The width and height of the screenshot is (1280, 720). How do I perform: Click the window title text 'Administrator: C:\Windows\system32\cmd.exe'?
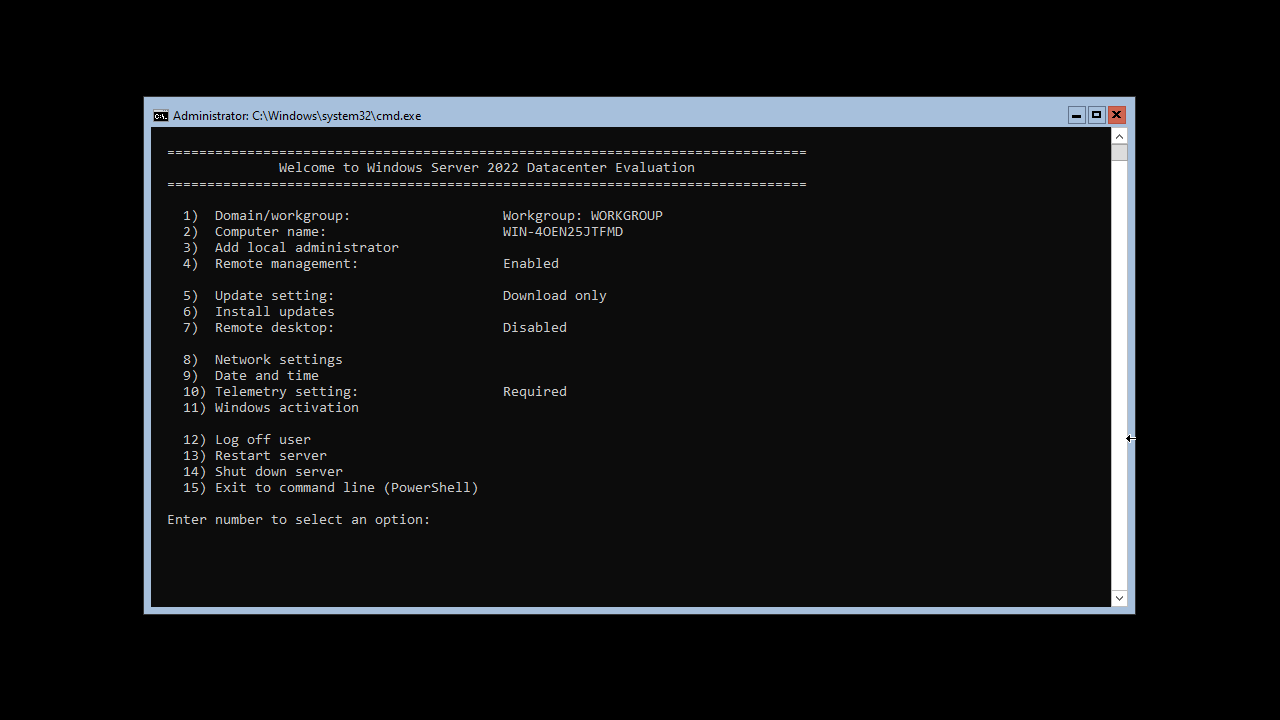tap(297, 116)
